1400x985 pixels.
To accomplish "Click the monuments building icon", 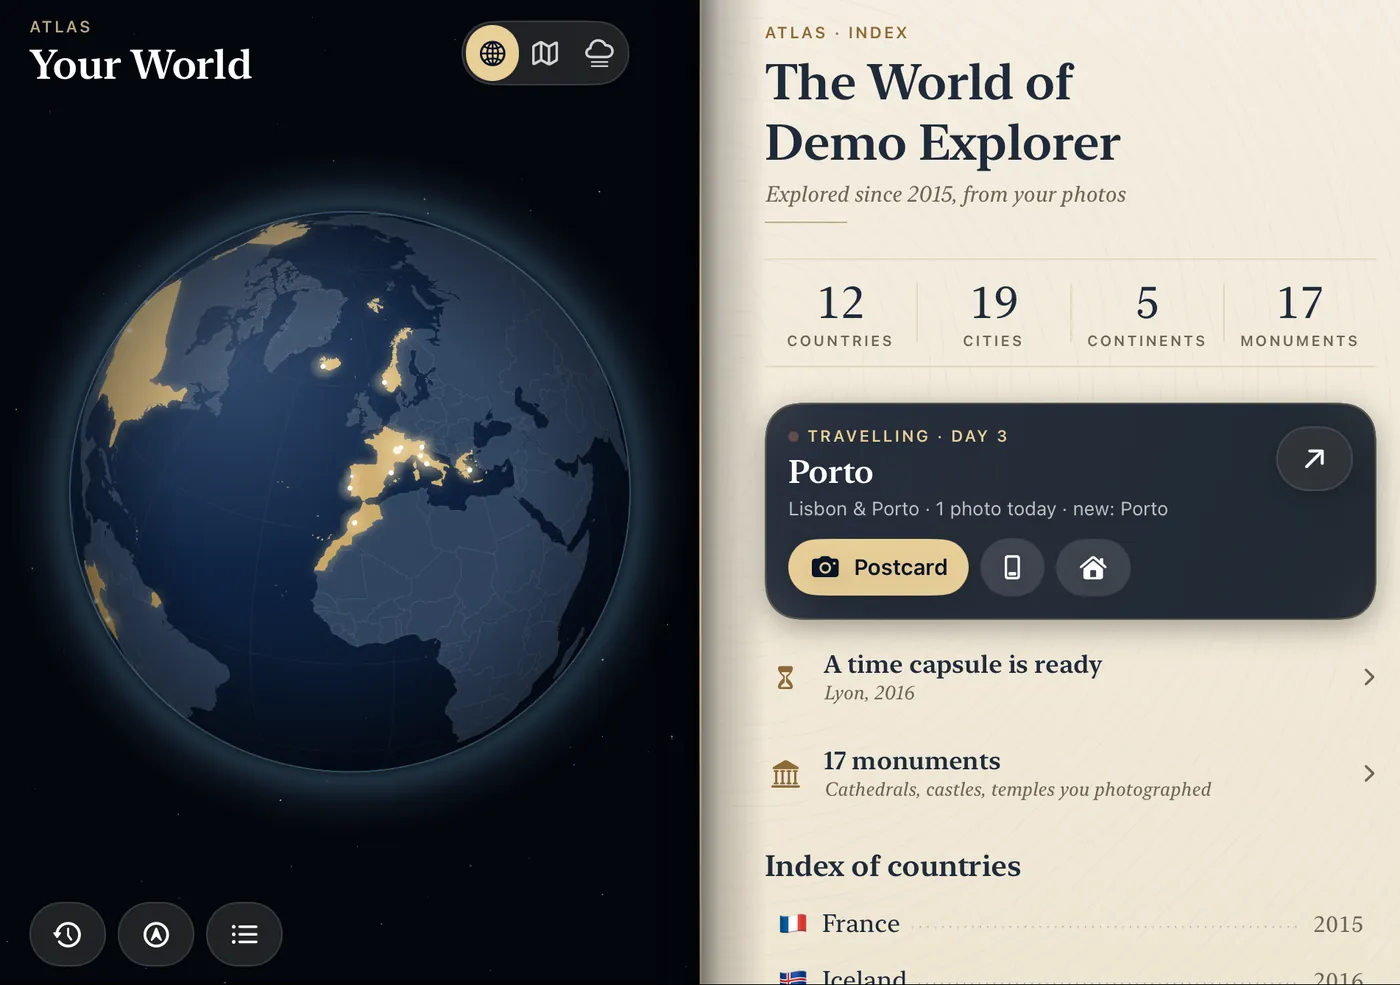I will click(x=786, y=774).
